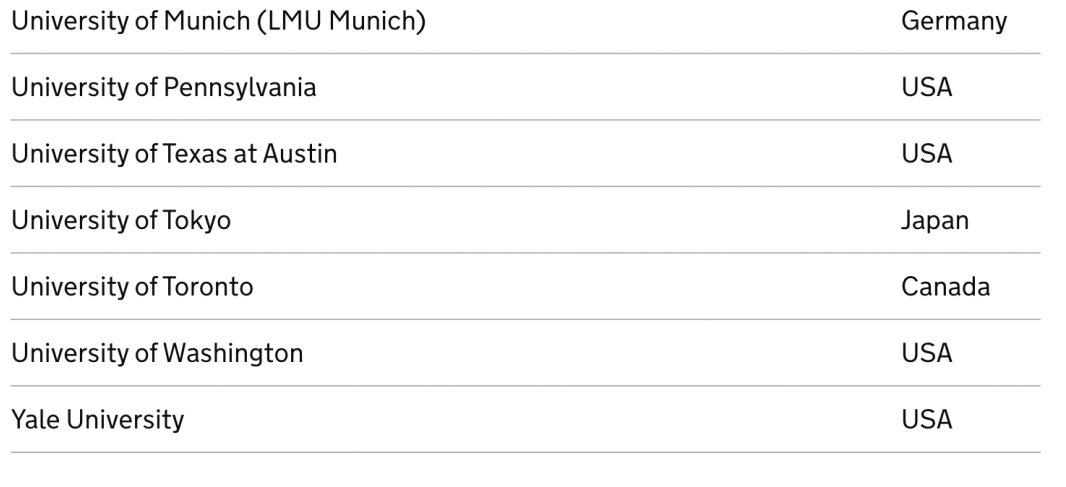The height and width of the screenshot is (487, 1066).
Task: Select University of Texas at Austin row
Action: click(526, 154)
